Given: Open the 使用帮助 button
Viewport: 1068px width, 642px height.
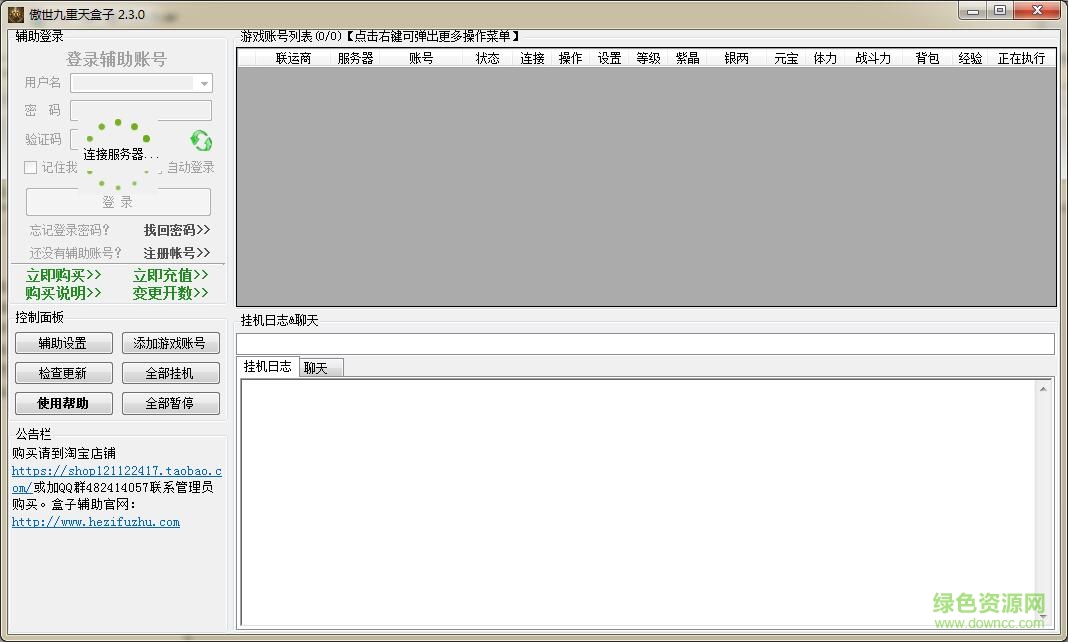Looking at the screenshot, I should pos(63,403).
